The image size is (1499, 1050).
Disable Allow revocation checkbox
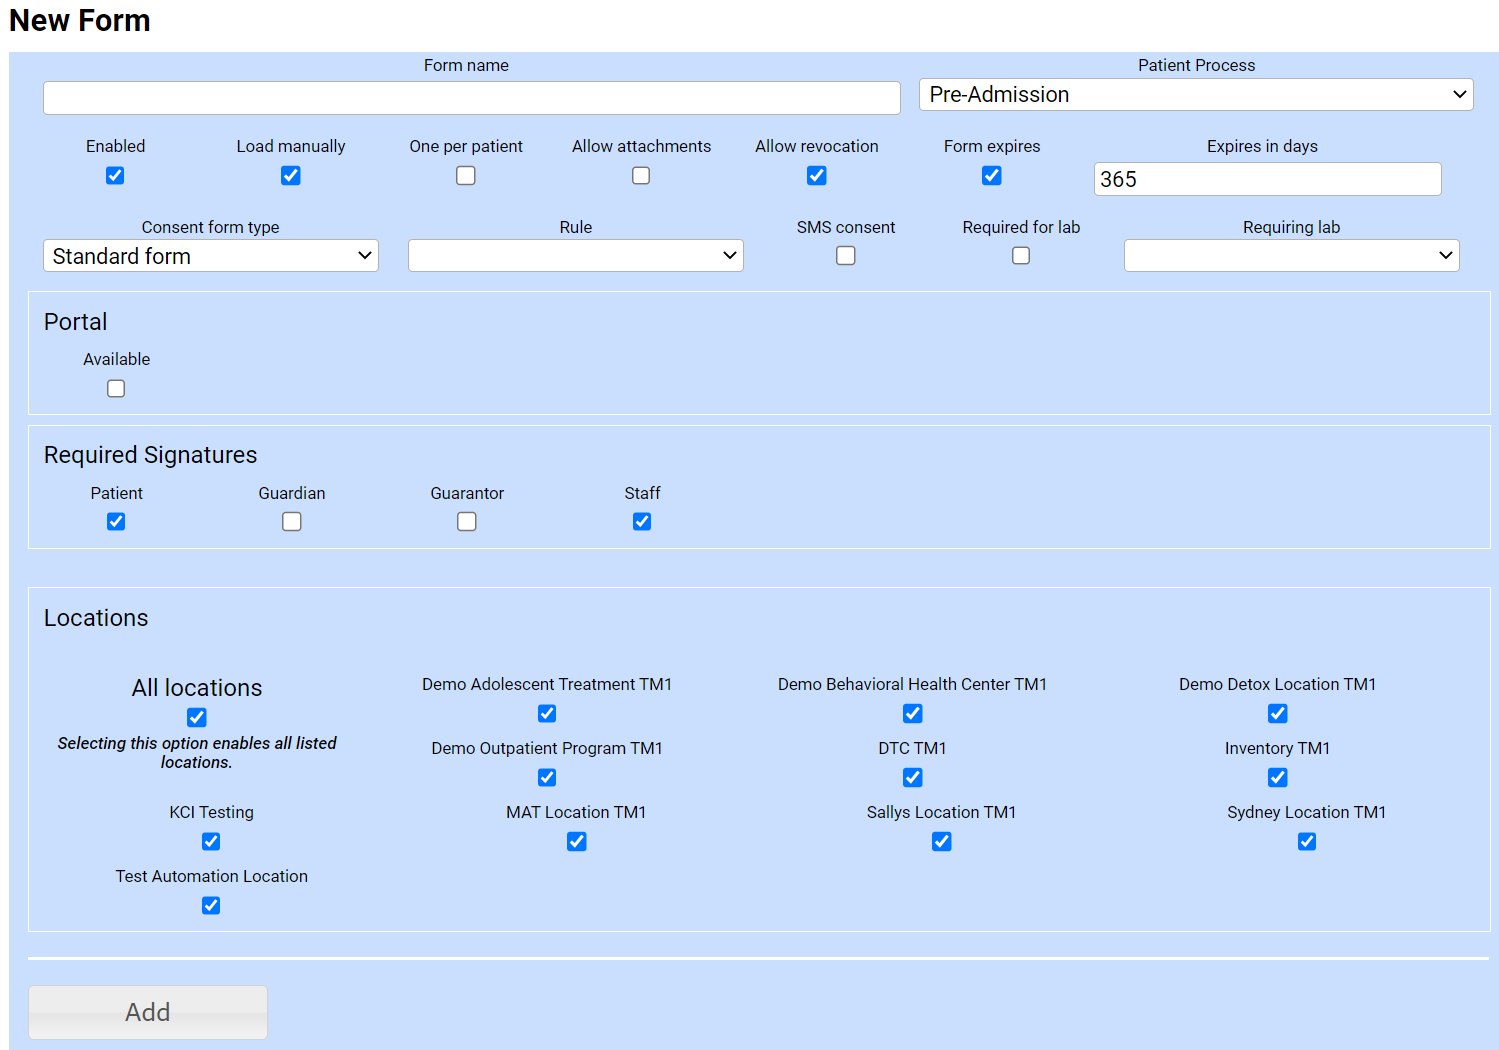coord(817,176)
